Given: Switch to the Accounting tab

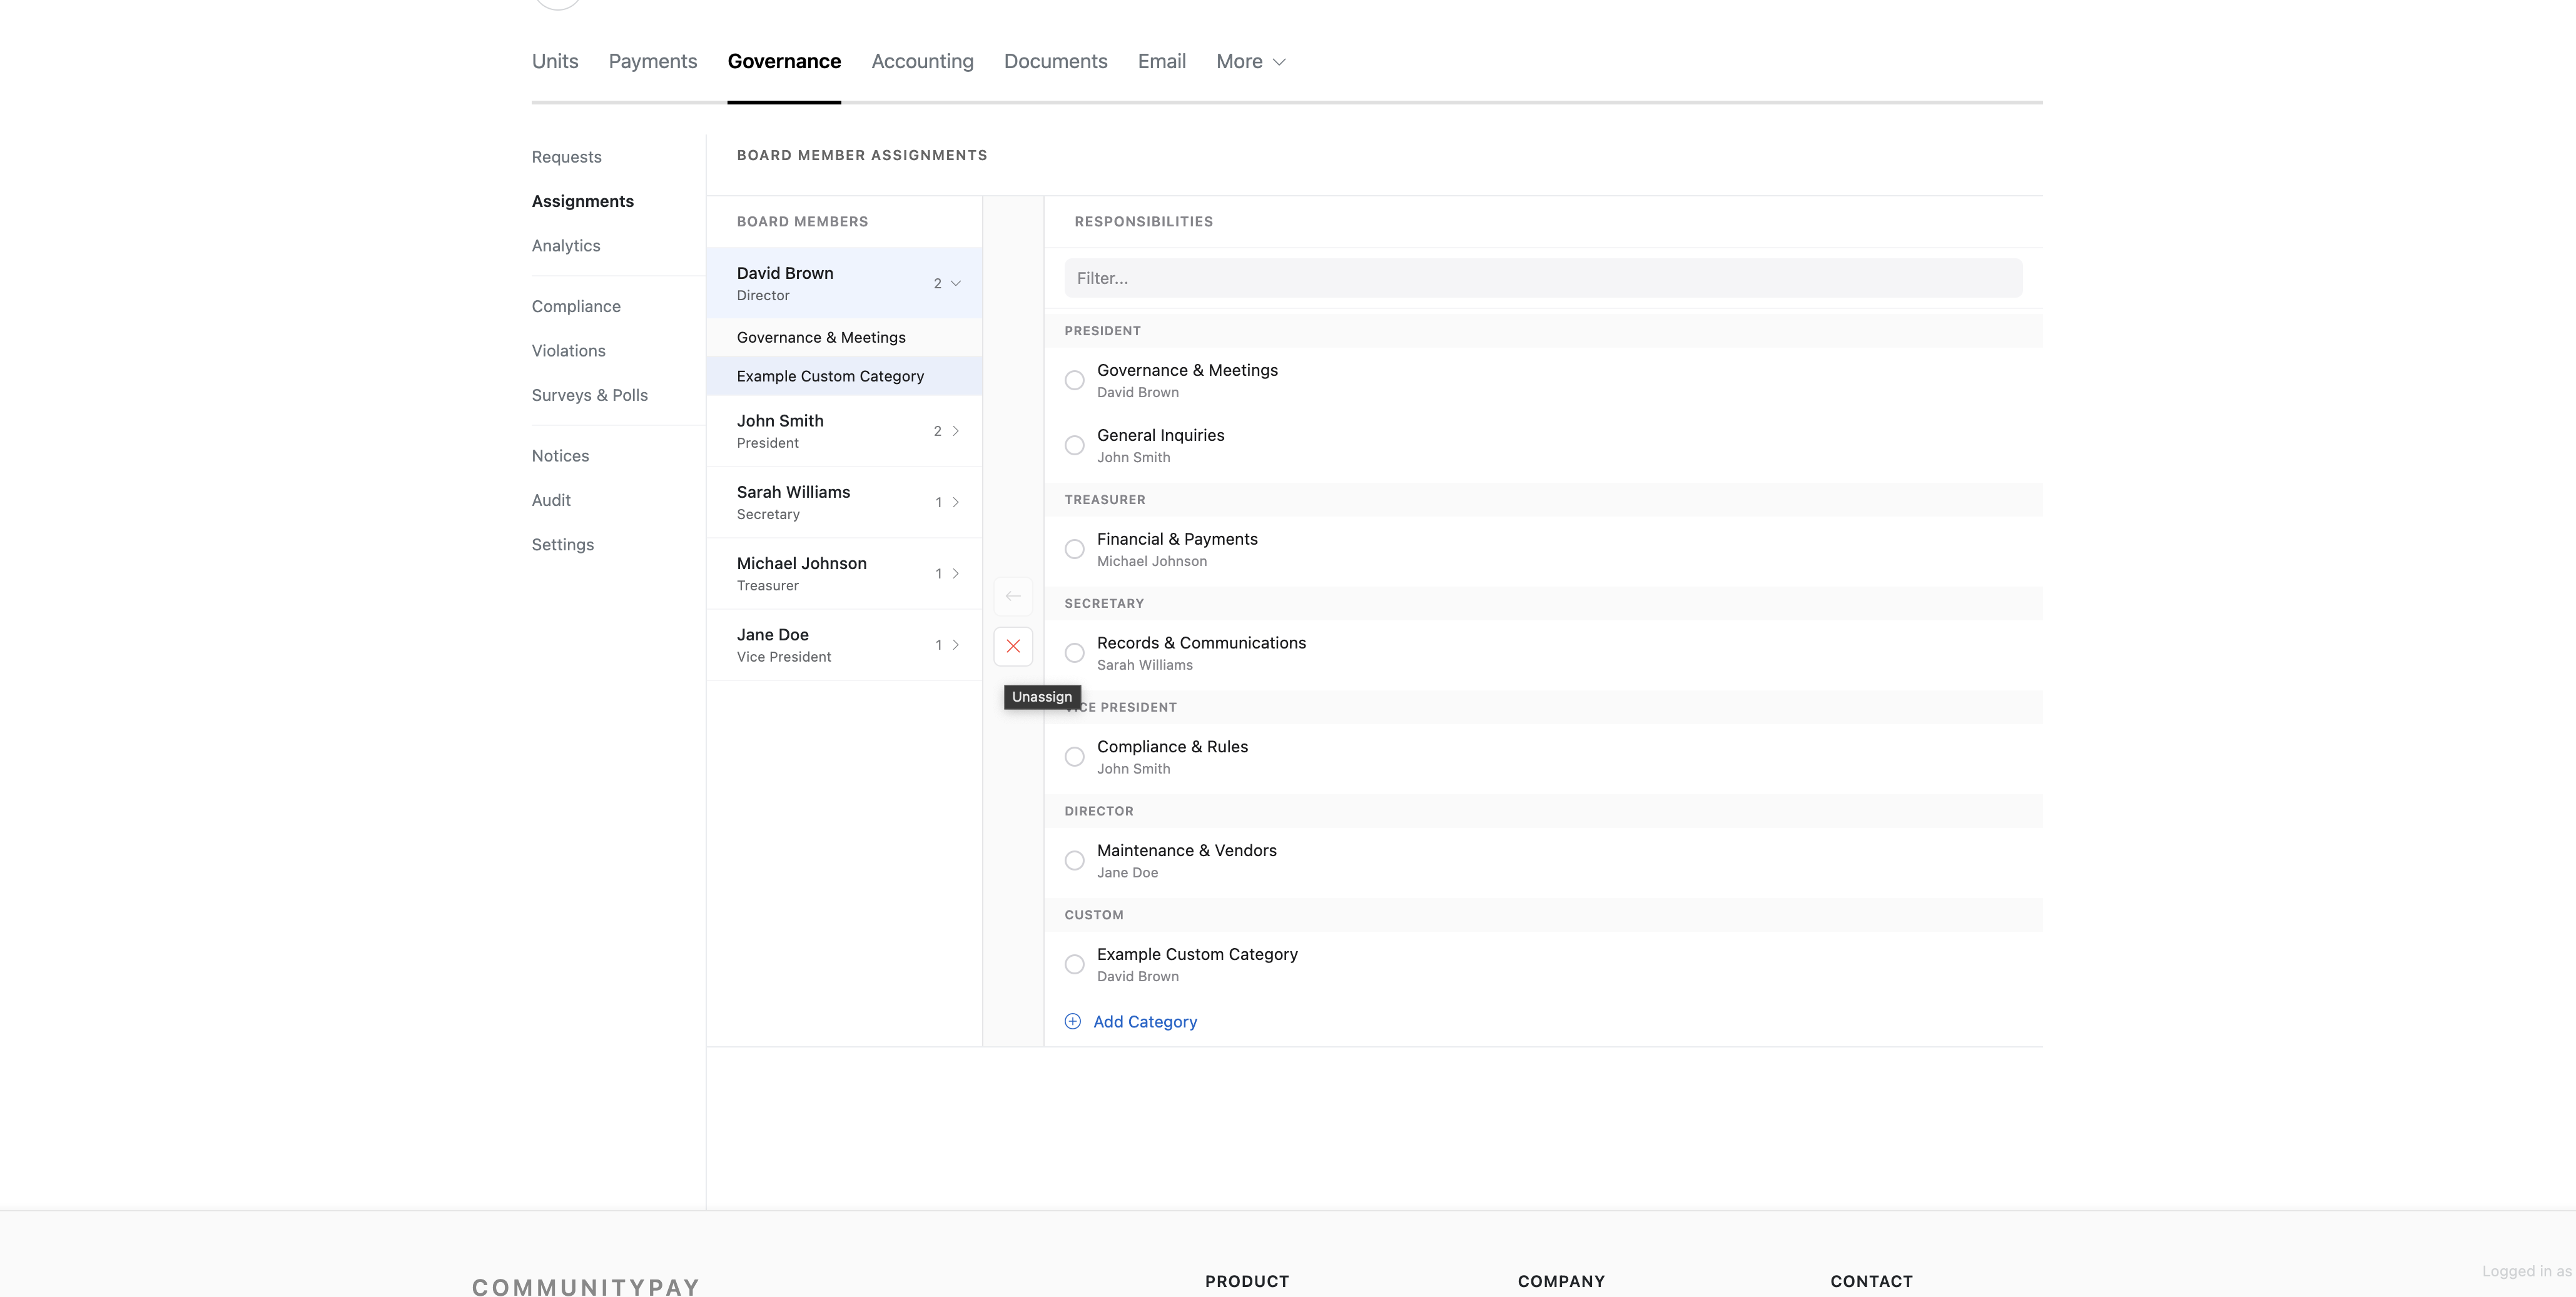Looking at the screenshot, I should (x=921, y=61).
